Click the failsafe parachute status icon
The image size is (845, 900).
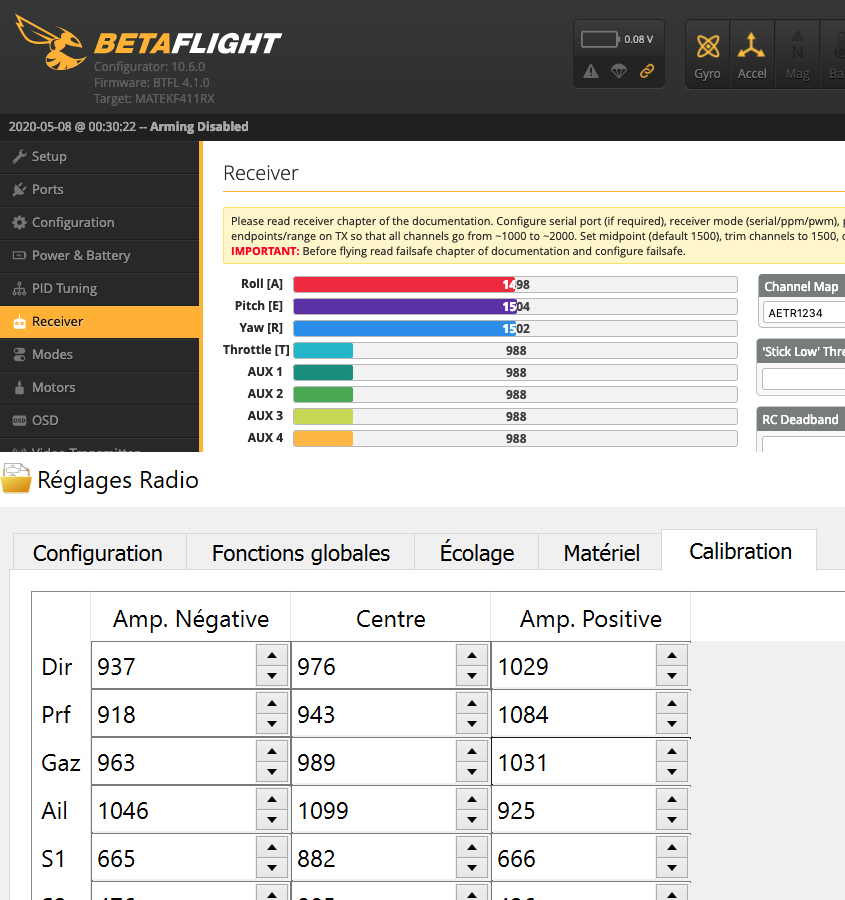[619, 71]
